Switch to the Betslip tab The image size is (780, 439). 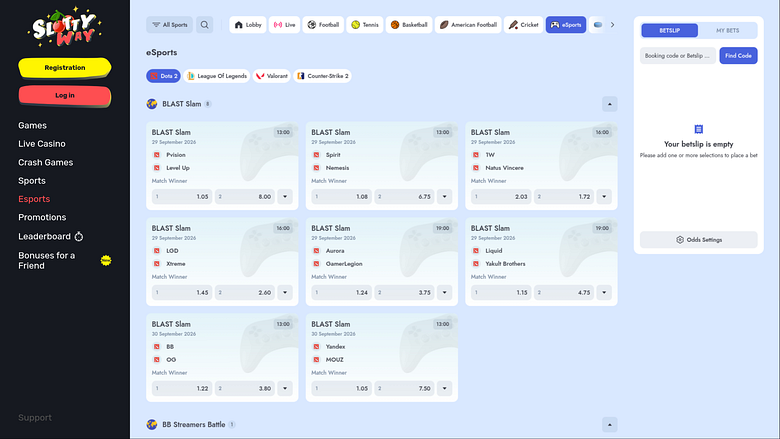(x=670, y=31)
